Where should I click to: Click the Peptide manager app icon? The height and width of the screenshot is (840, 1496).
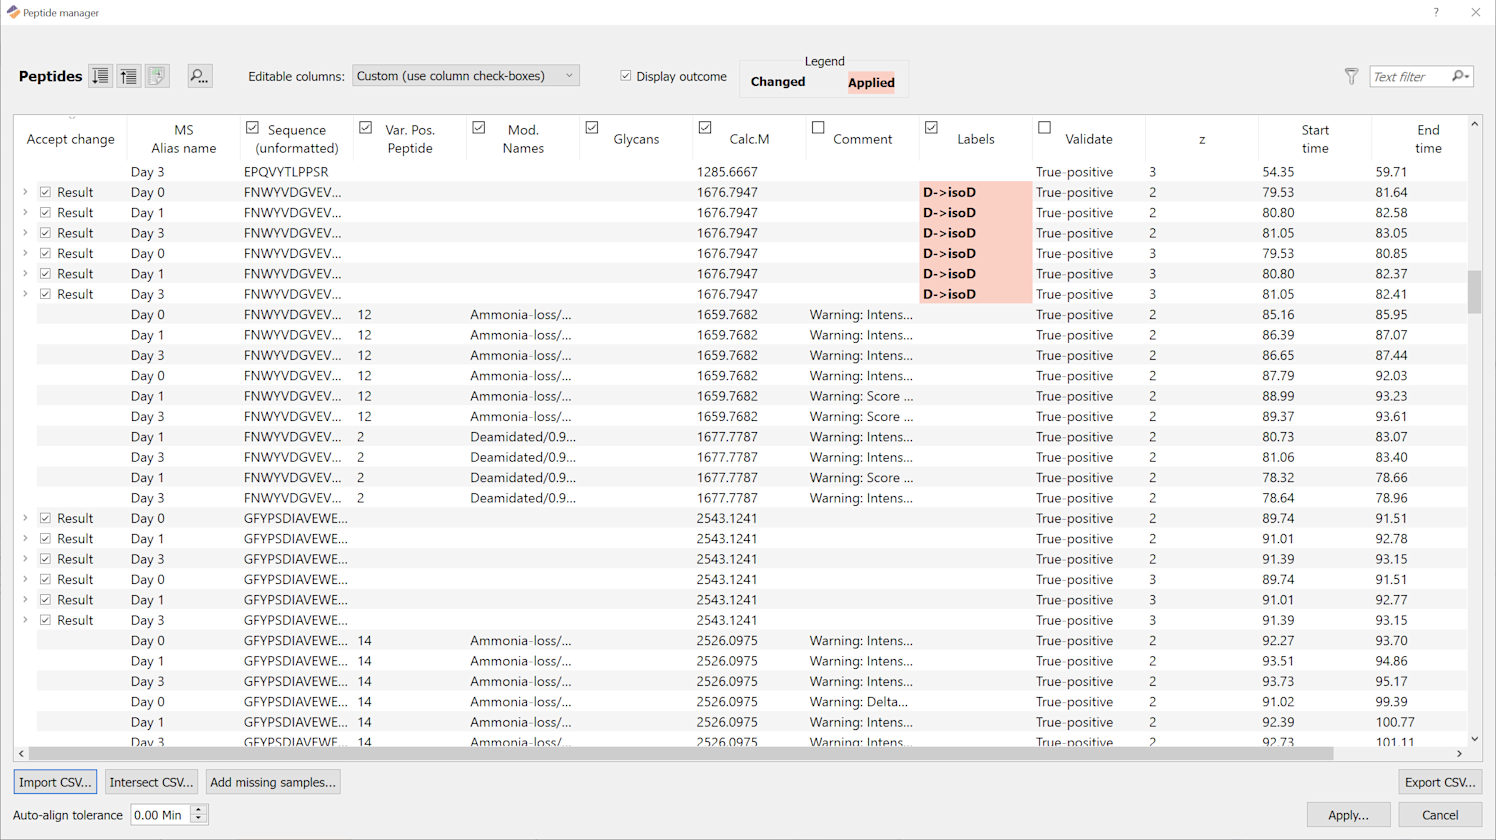pyautogui.click(x=13, y=12)
